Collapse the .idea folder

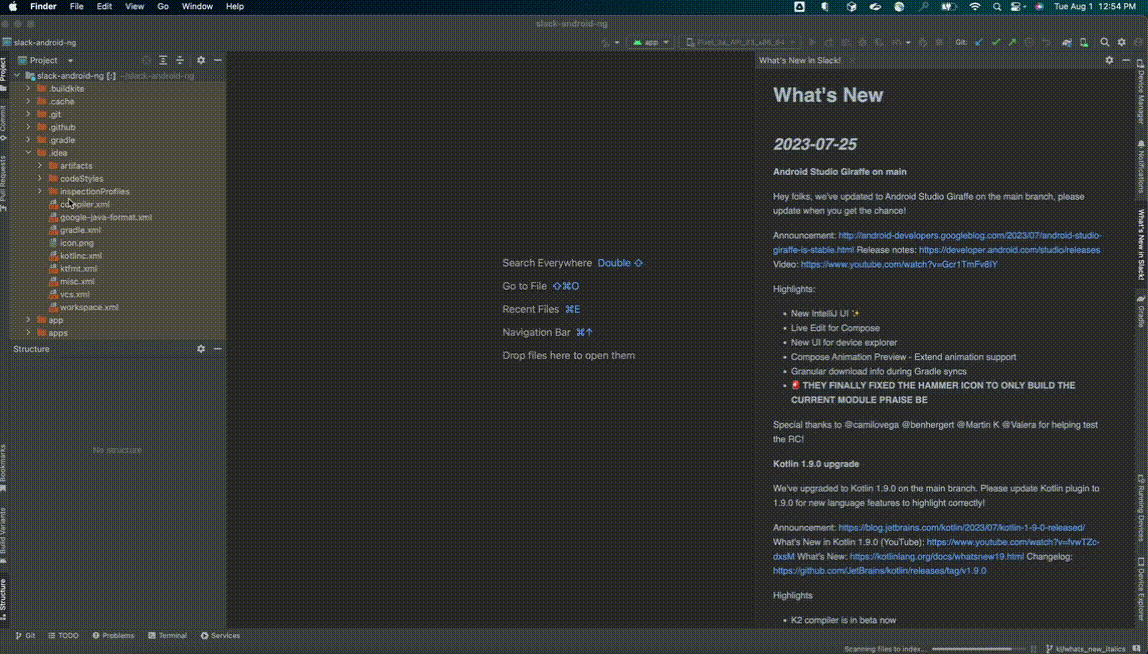pos(29,153)
